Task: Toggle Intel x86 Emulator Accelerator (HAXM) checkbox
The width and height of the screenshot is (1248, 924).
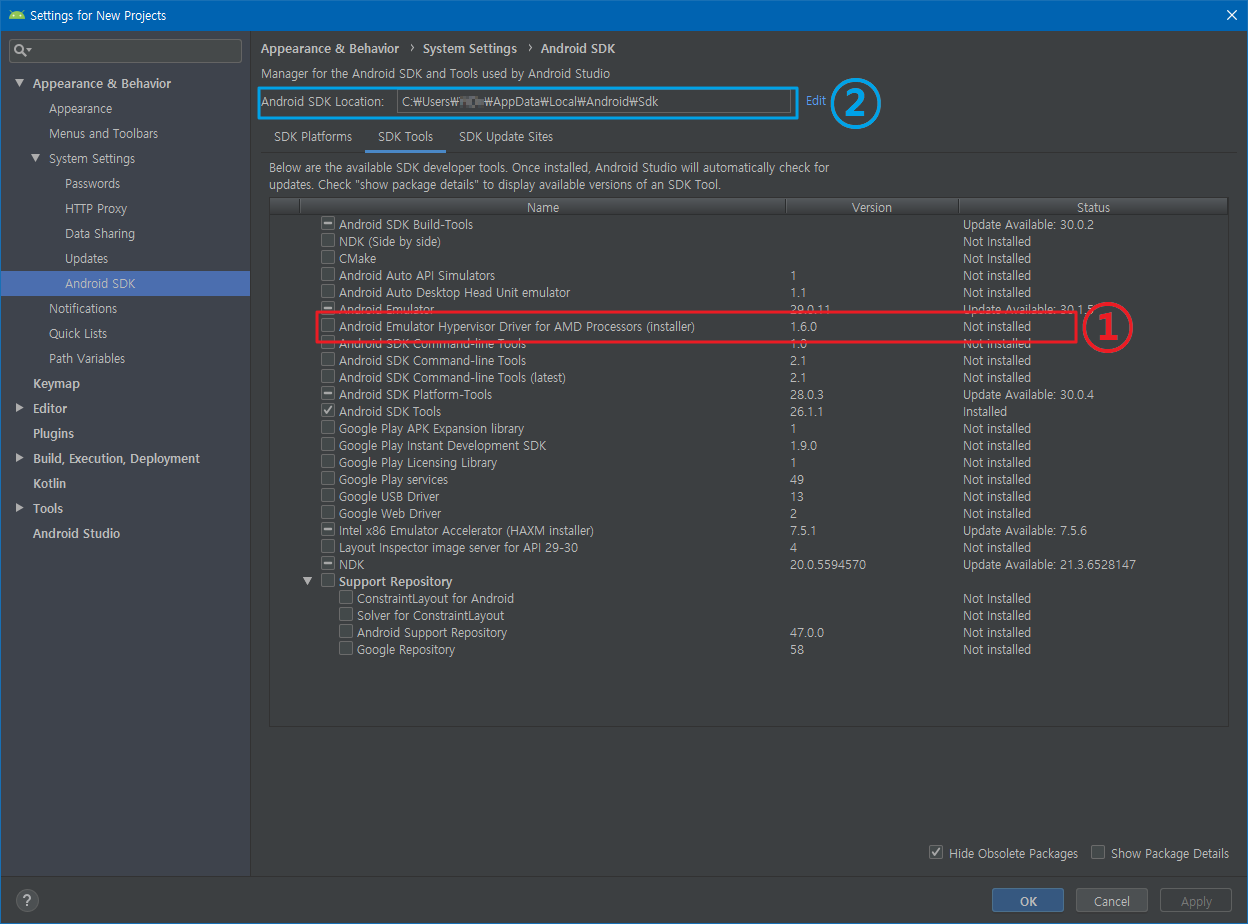Action: [x=328, y=530]
